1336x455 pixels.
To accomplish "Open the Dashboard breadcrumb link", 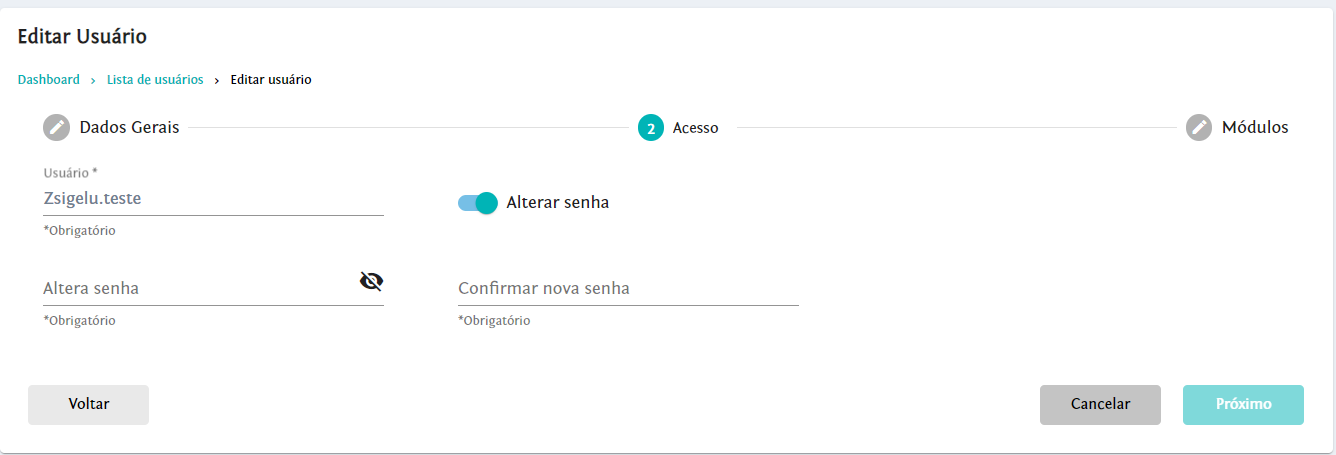I will pos(49,80).
